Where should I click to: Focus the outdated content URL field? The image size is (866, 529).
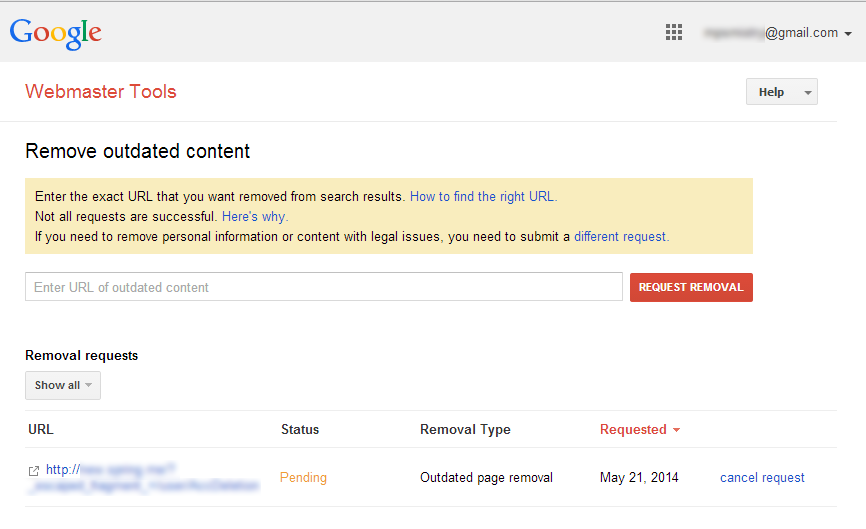tap(323, 287)
